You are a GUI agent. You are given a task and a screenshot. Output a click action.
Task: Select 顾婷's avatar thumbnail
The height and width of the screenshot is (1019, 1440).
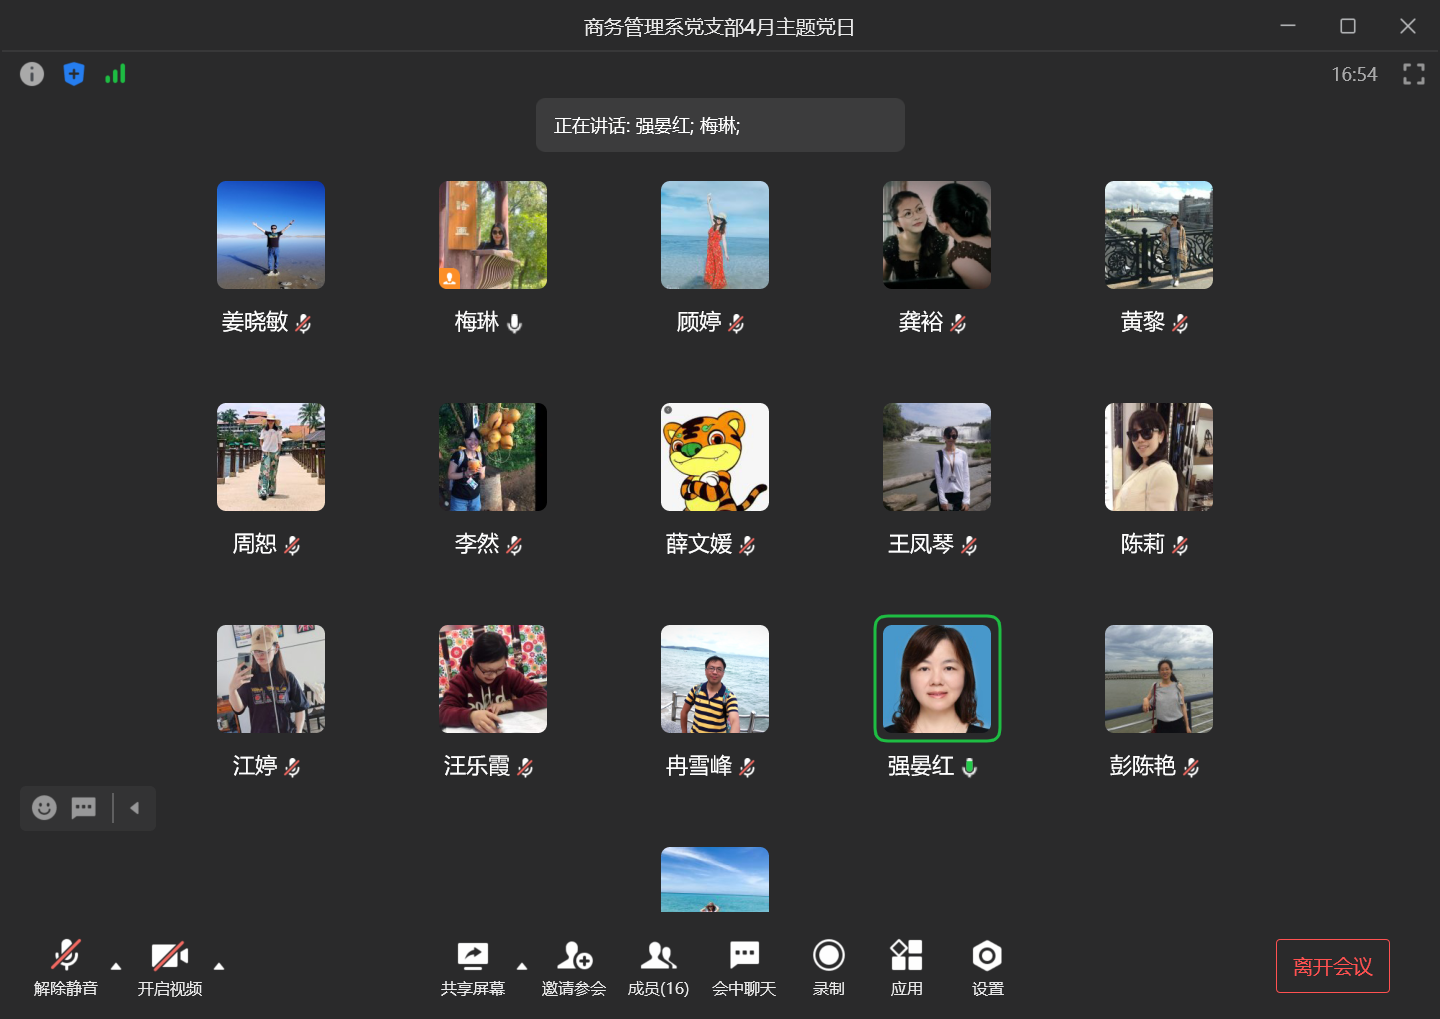tap(715, 235)
